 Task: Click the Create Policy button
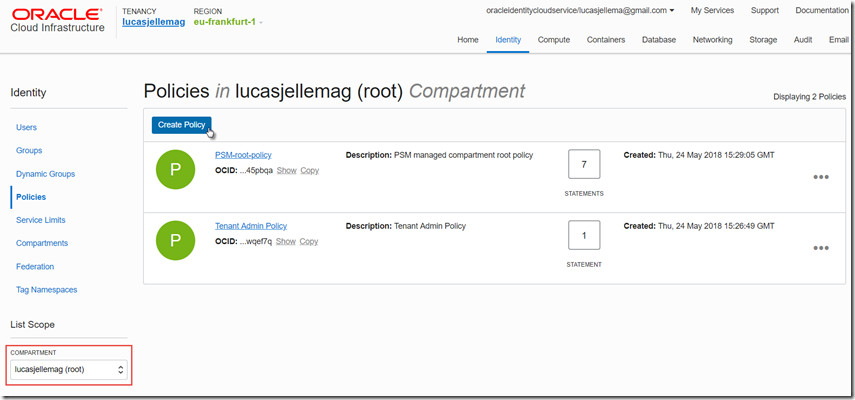(181, 124)
